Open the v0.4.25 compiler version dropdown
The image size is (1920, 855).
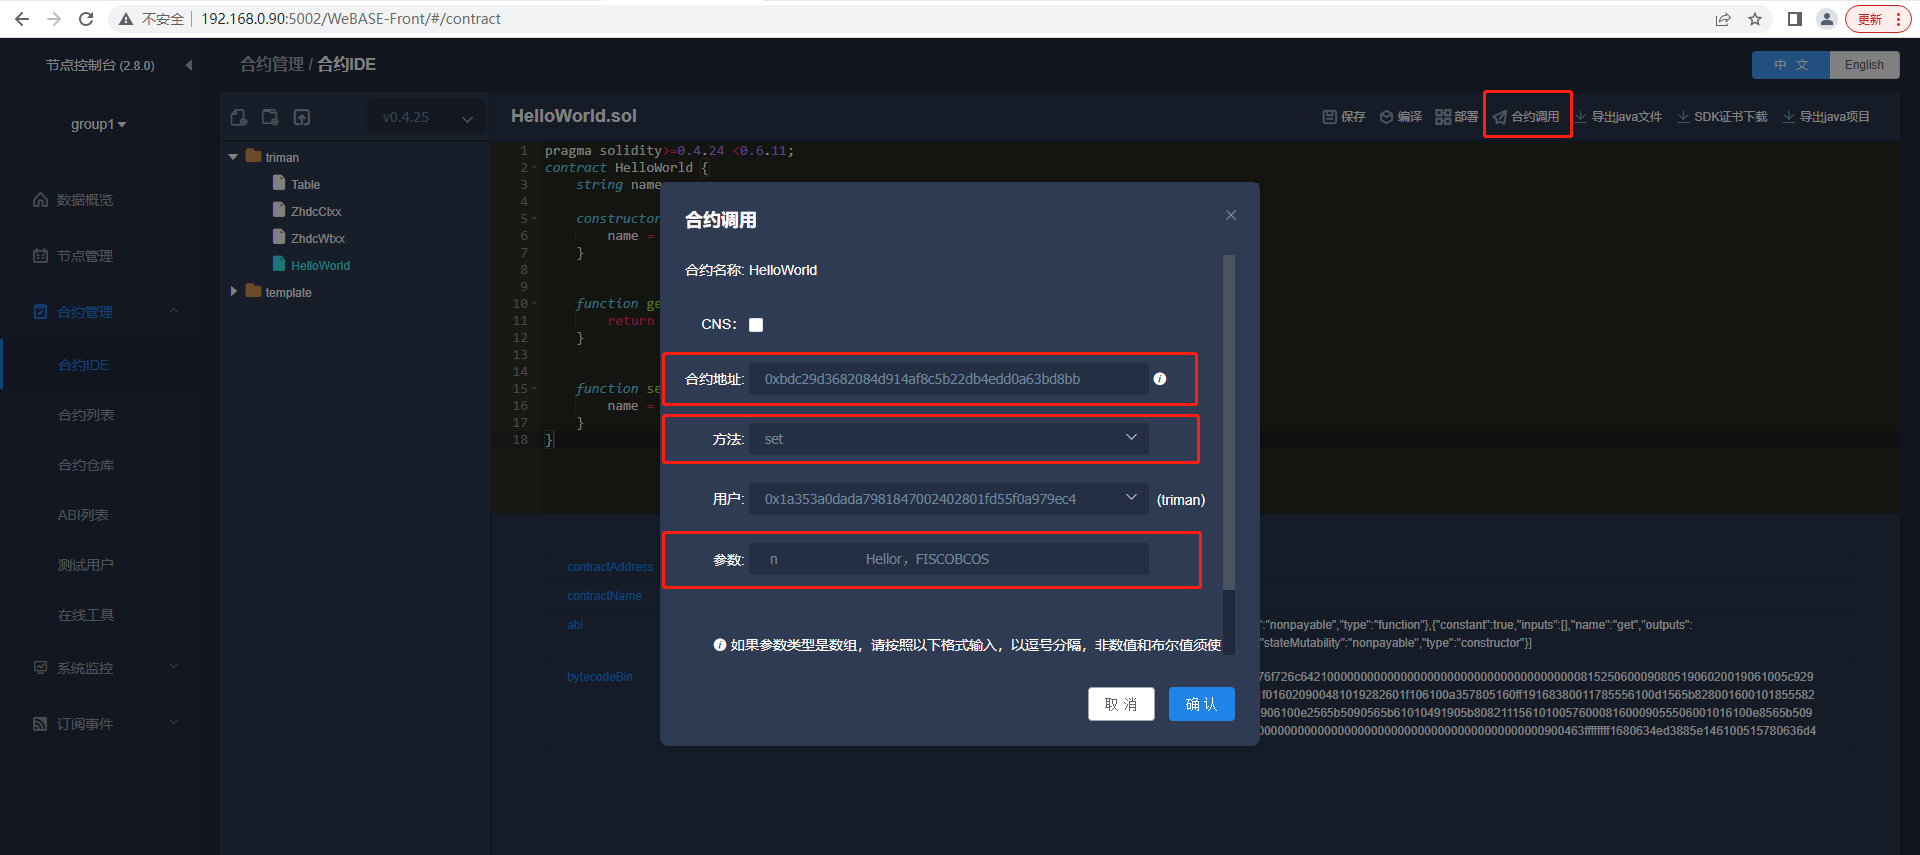click(x=426, y=118)
